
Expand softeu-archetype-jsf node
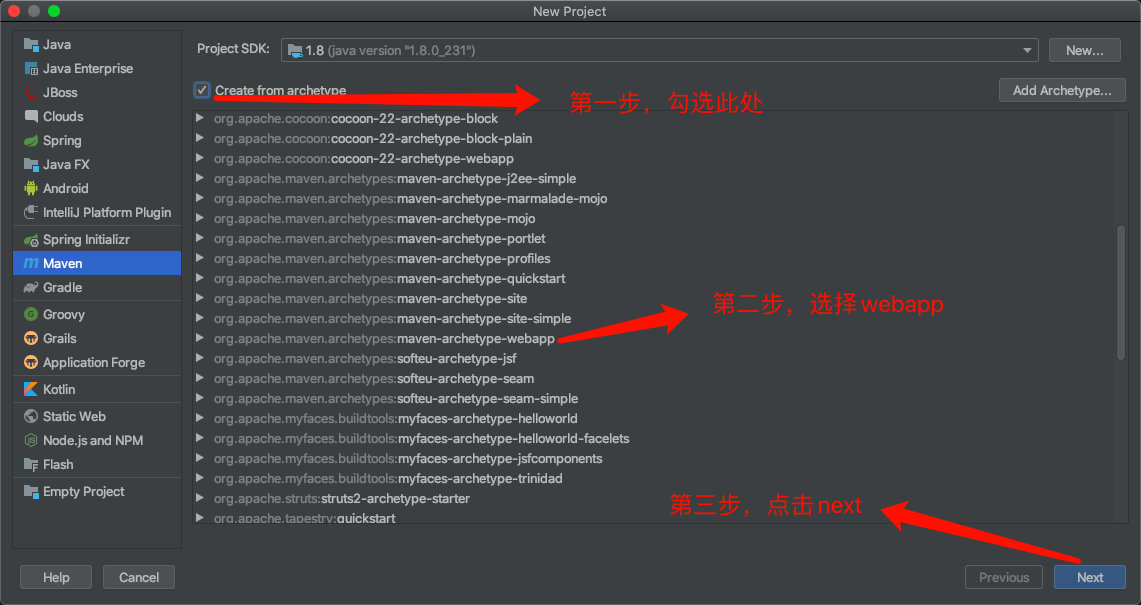point(200,358)
